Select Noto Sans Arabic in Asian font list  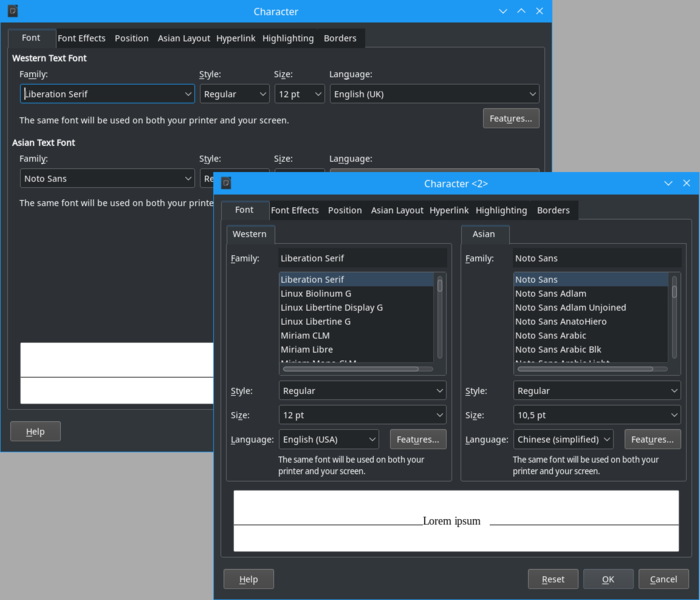tap(551, 336)
